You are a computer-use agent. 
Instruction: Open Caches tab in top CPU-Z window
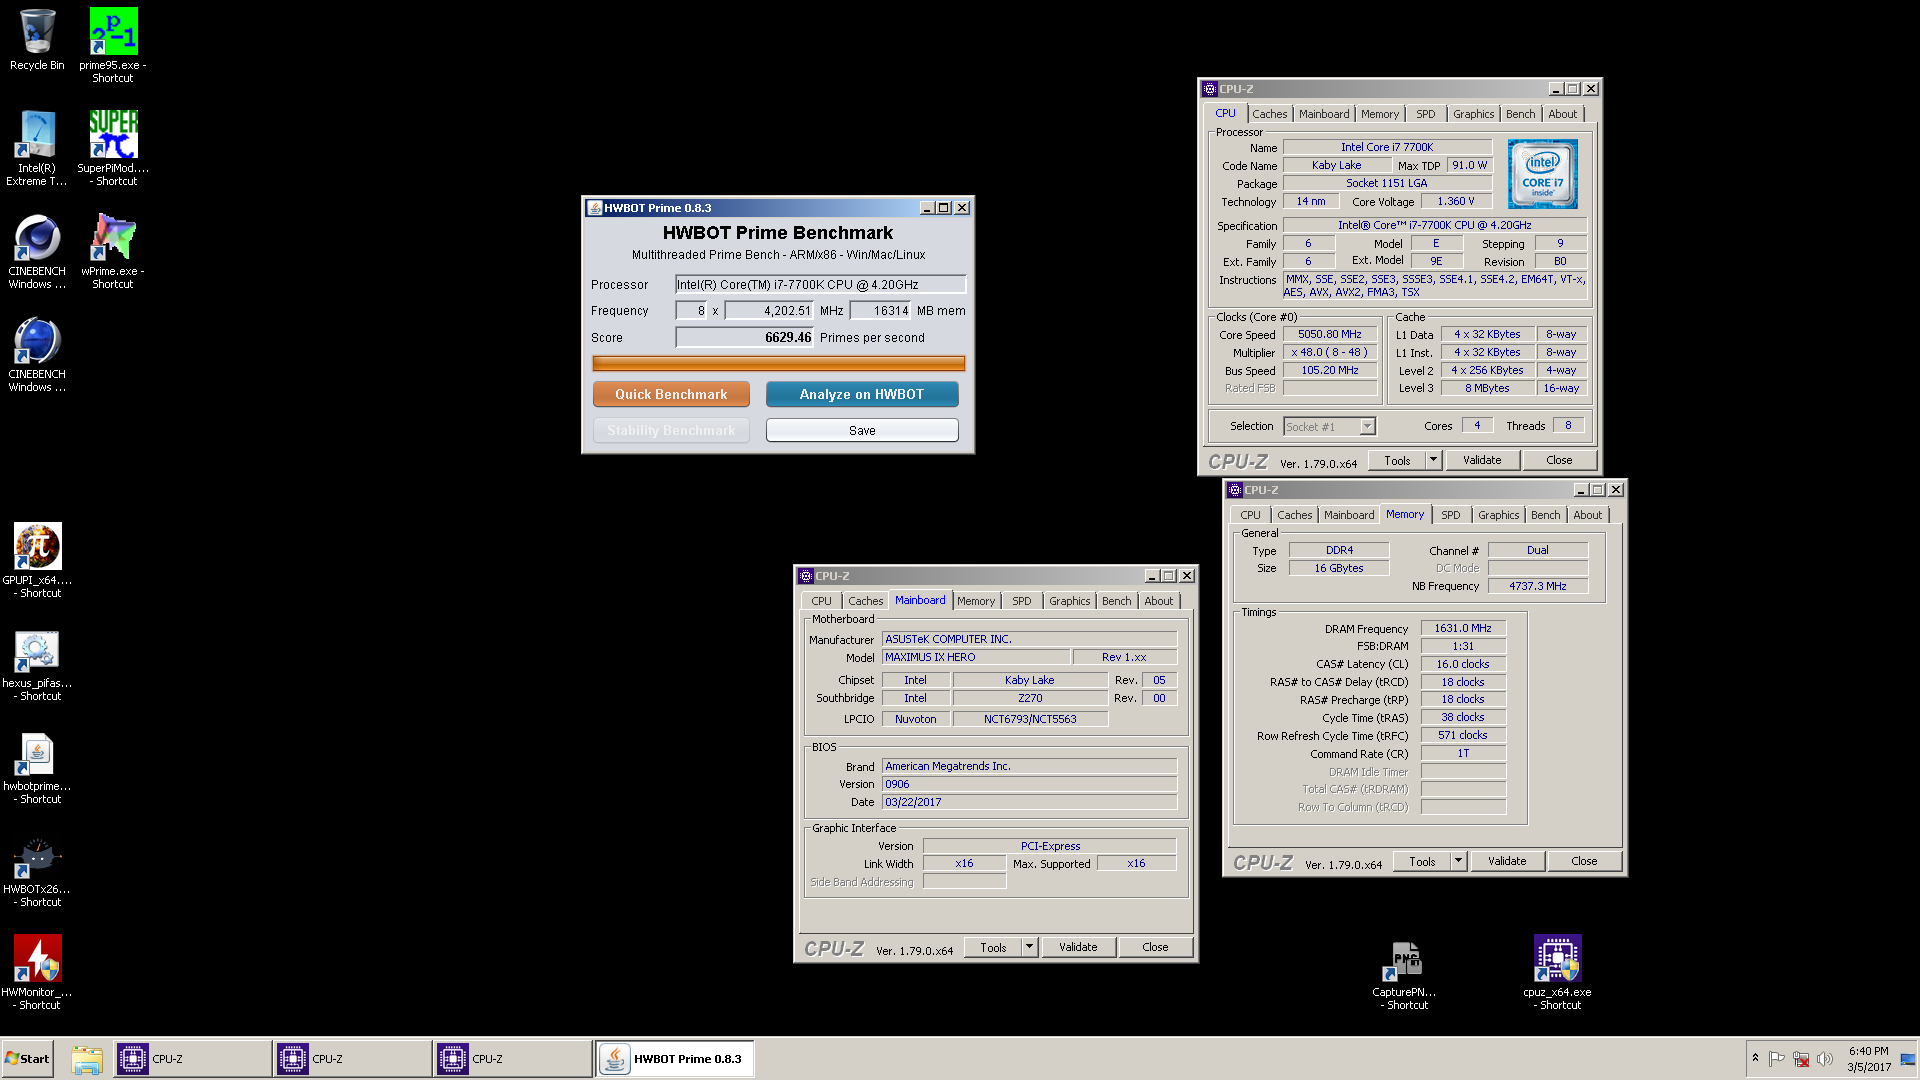pos(1269,114)
